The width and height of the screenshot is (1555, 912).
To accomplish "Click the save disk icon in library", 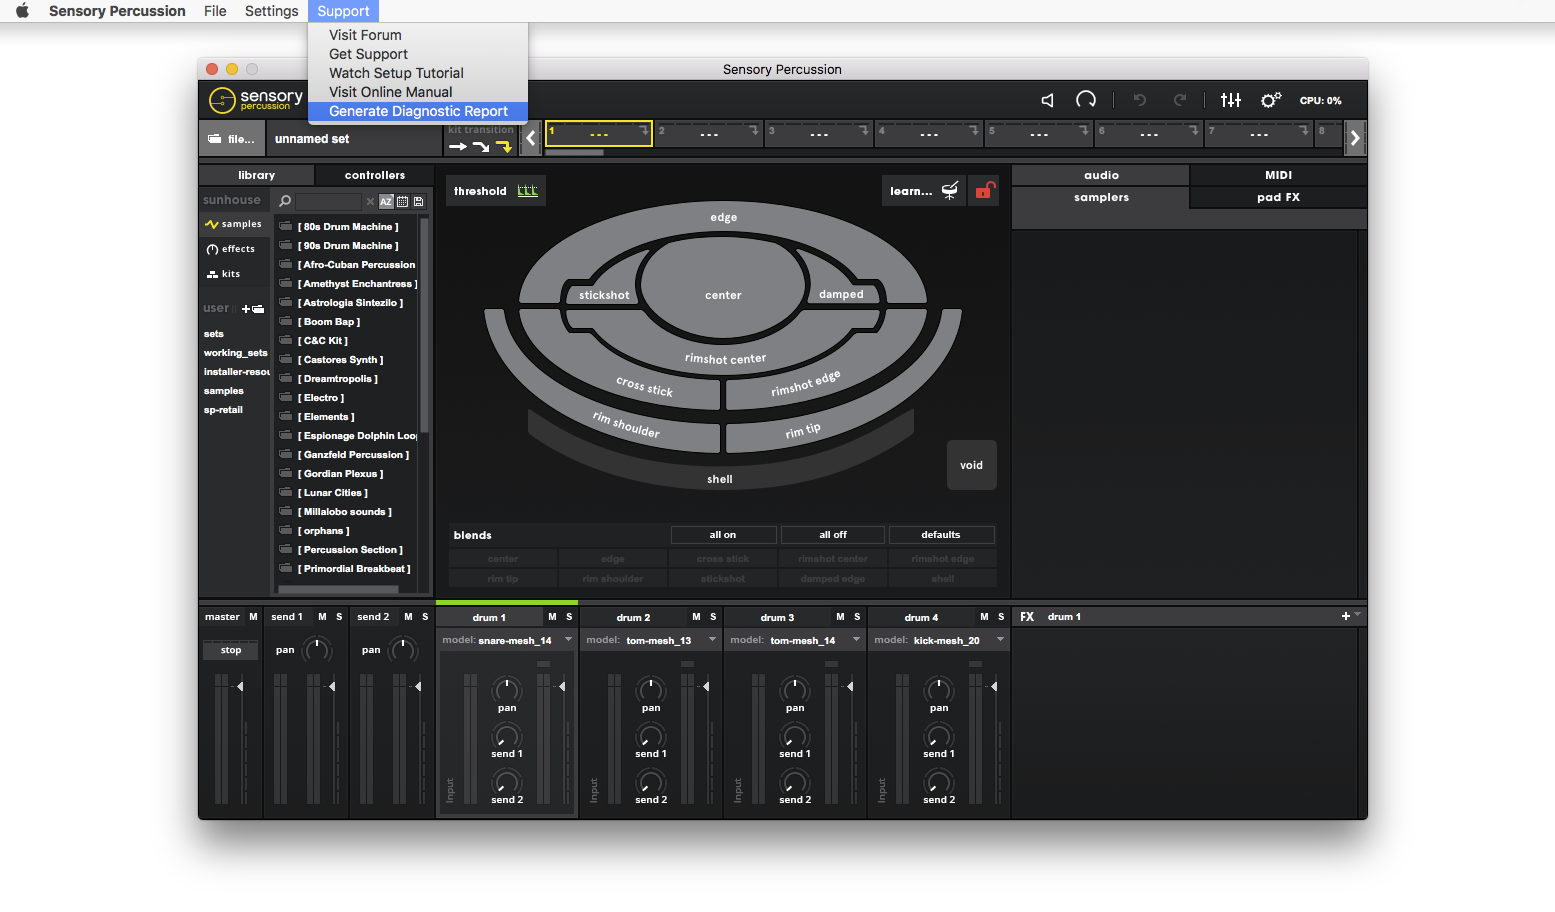I will pyautogui.click(x=418, y=202).
